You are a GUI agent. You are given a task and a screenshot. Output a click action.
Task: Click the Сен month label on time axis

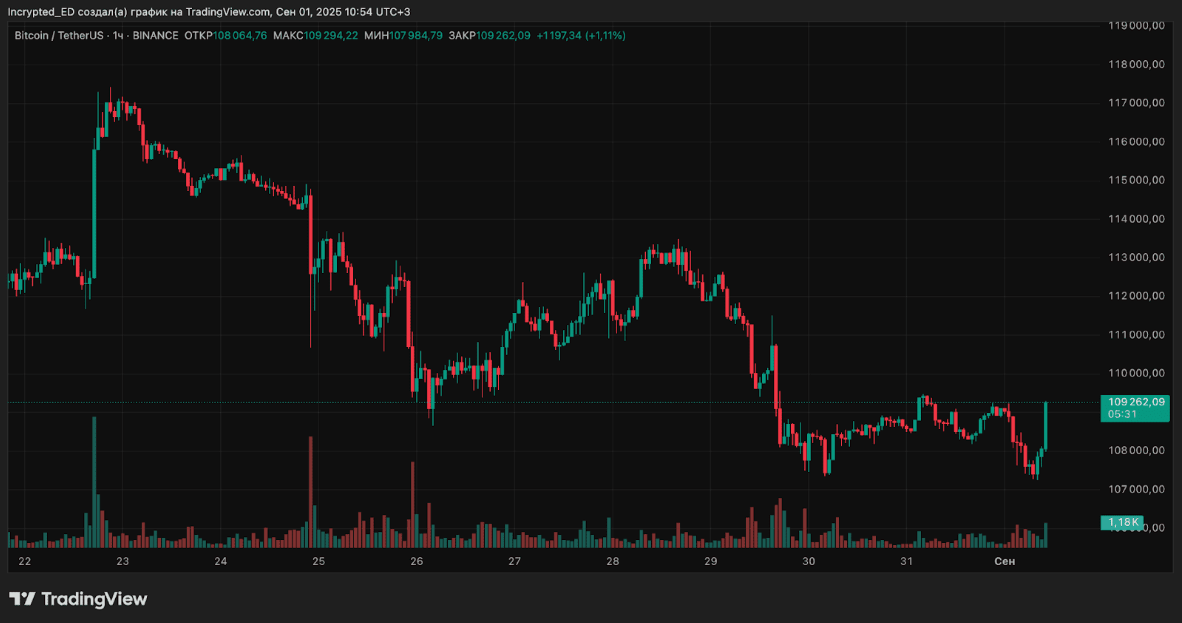(x=1005, y=561)
